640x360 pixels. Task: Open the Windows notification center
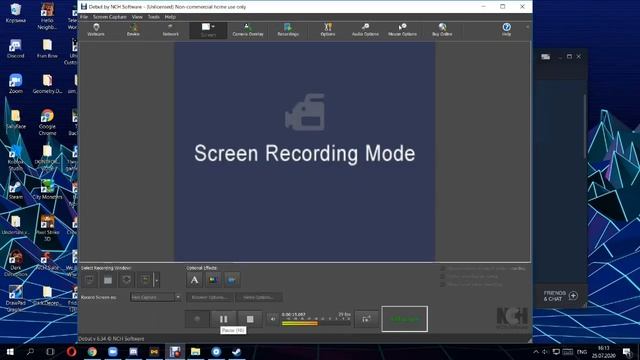coord(627,352)
